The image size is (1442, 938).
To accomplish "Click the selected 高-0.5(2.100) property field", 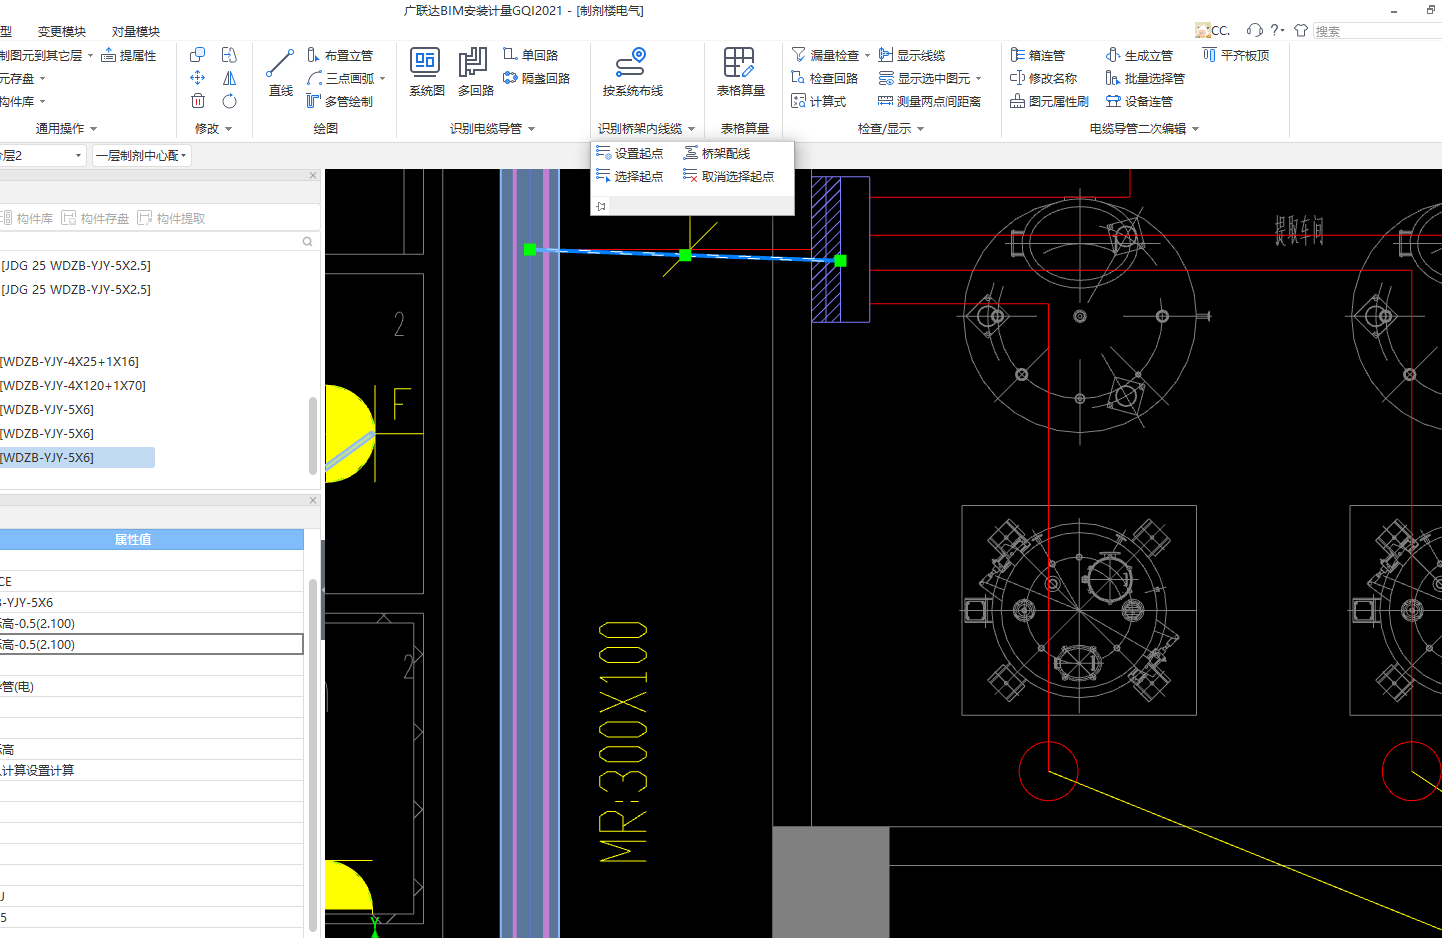I will tap(151, 644).
